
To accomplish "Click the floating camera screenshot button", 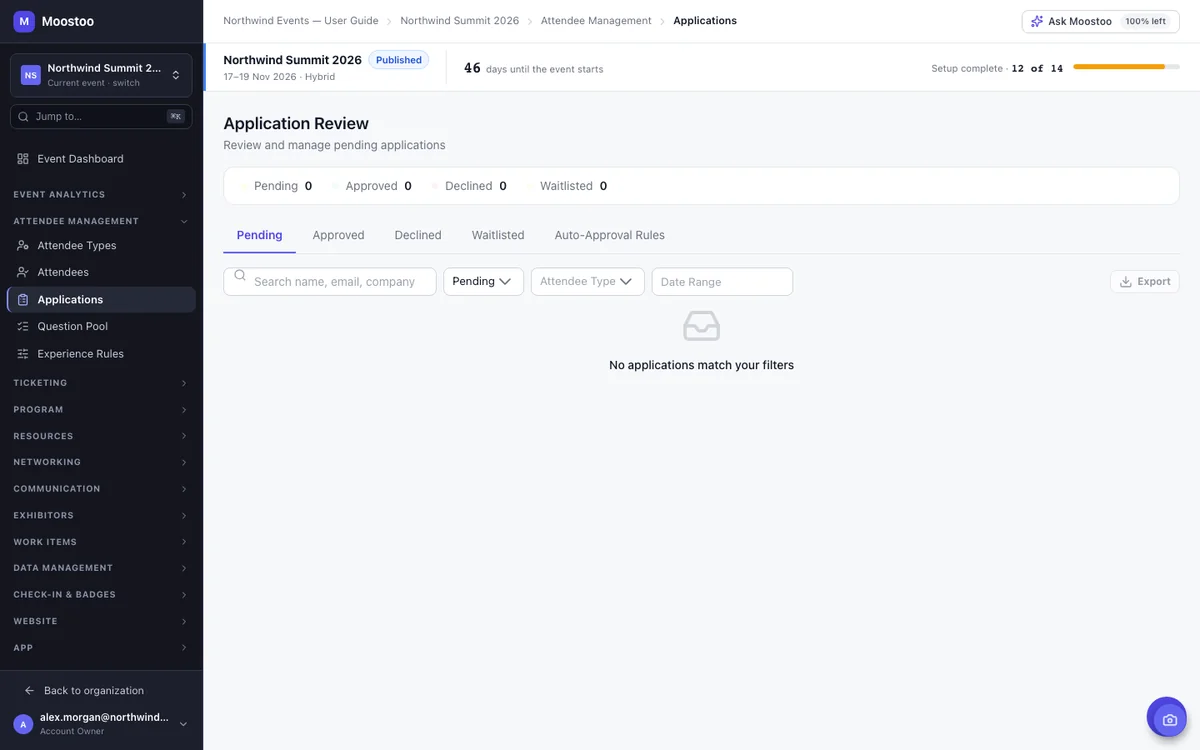I will [1166, 717].
